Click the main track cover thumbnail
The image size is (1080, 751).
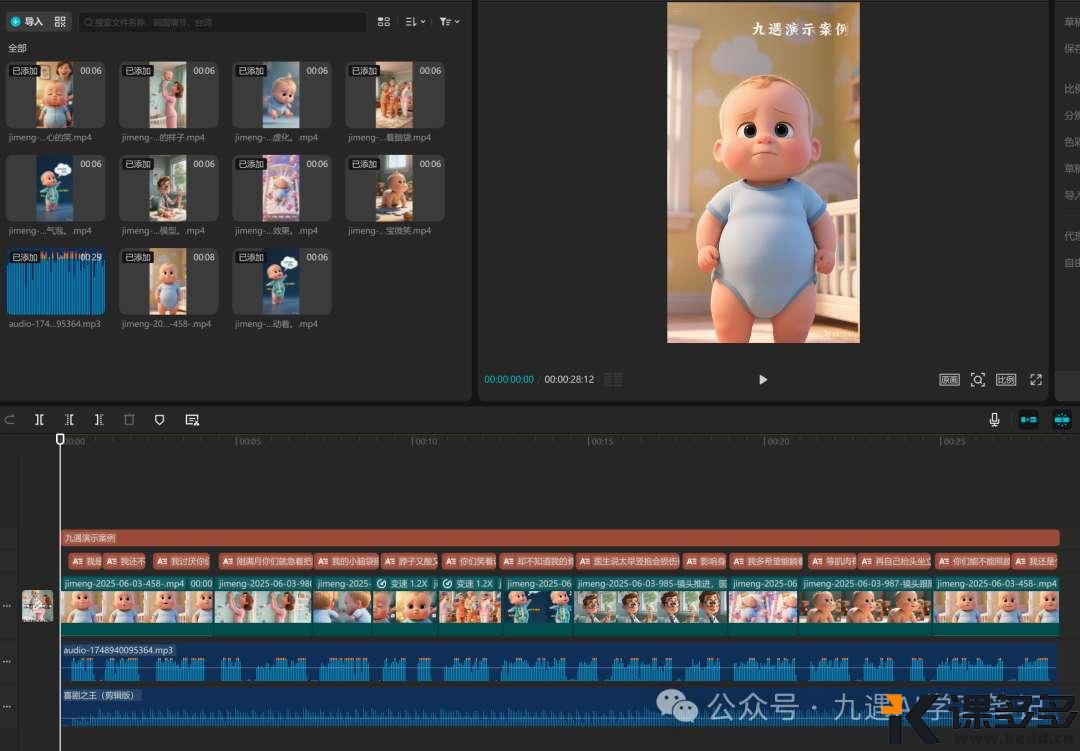coord(38,606)
